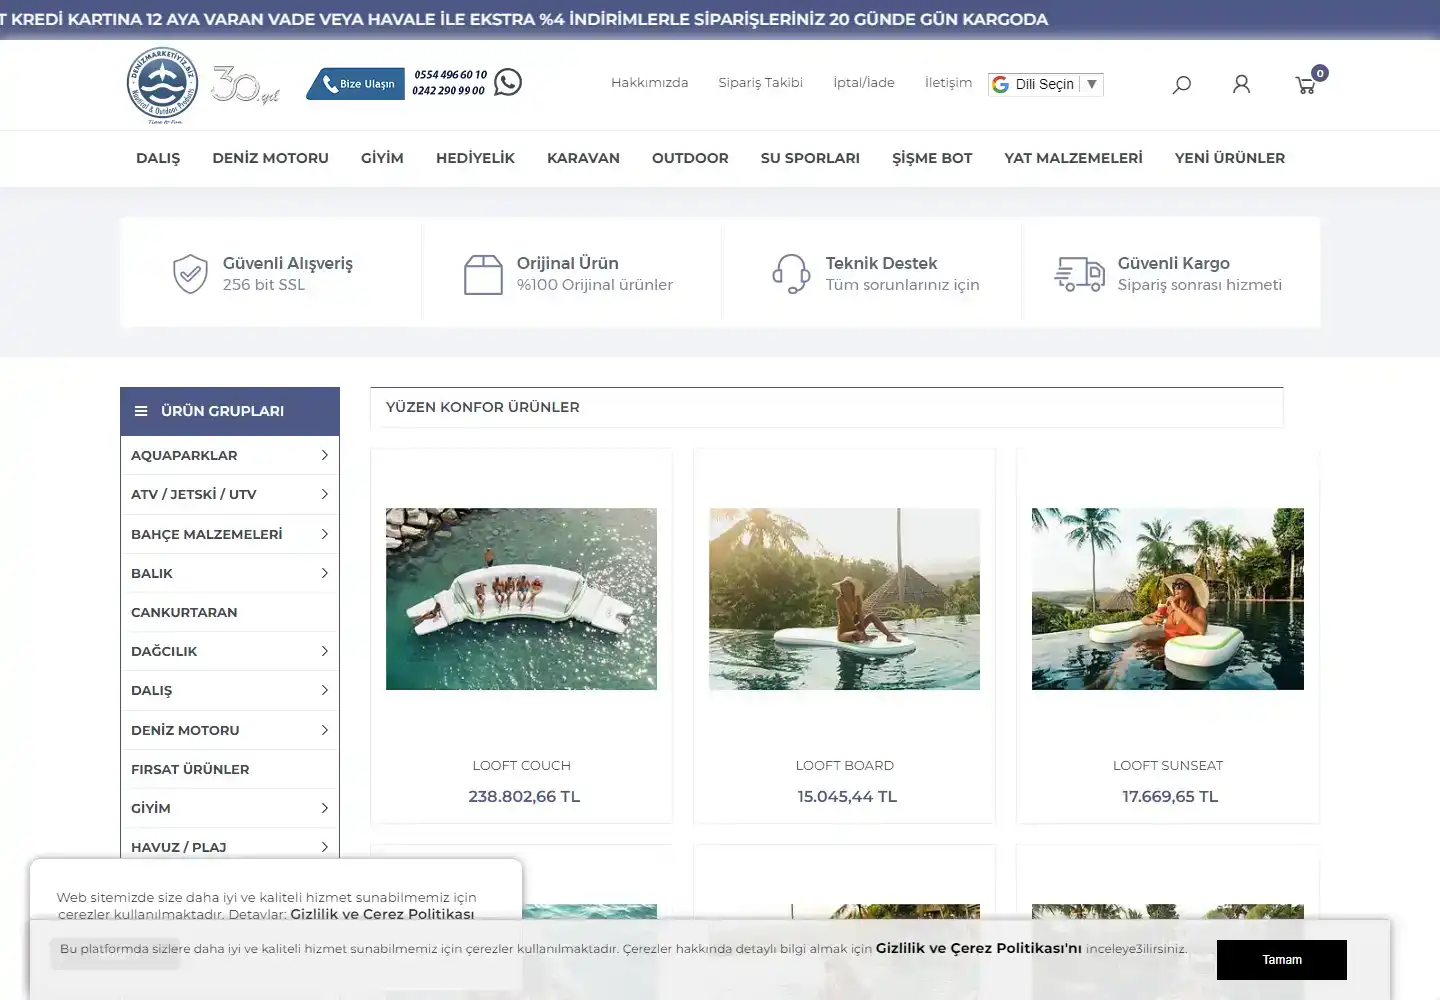Screen dimensions: 1440x1000
Task: Open the Dili Seçin language dropdown
Action: [1046, 84]
